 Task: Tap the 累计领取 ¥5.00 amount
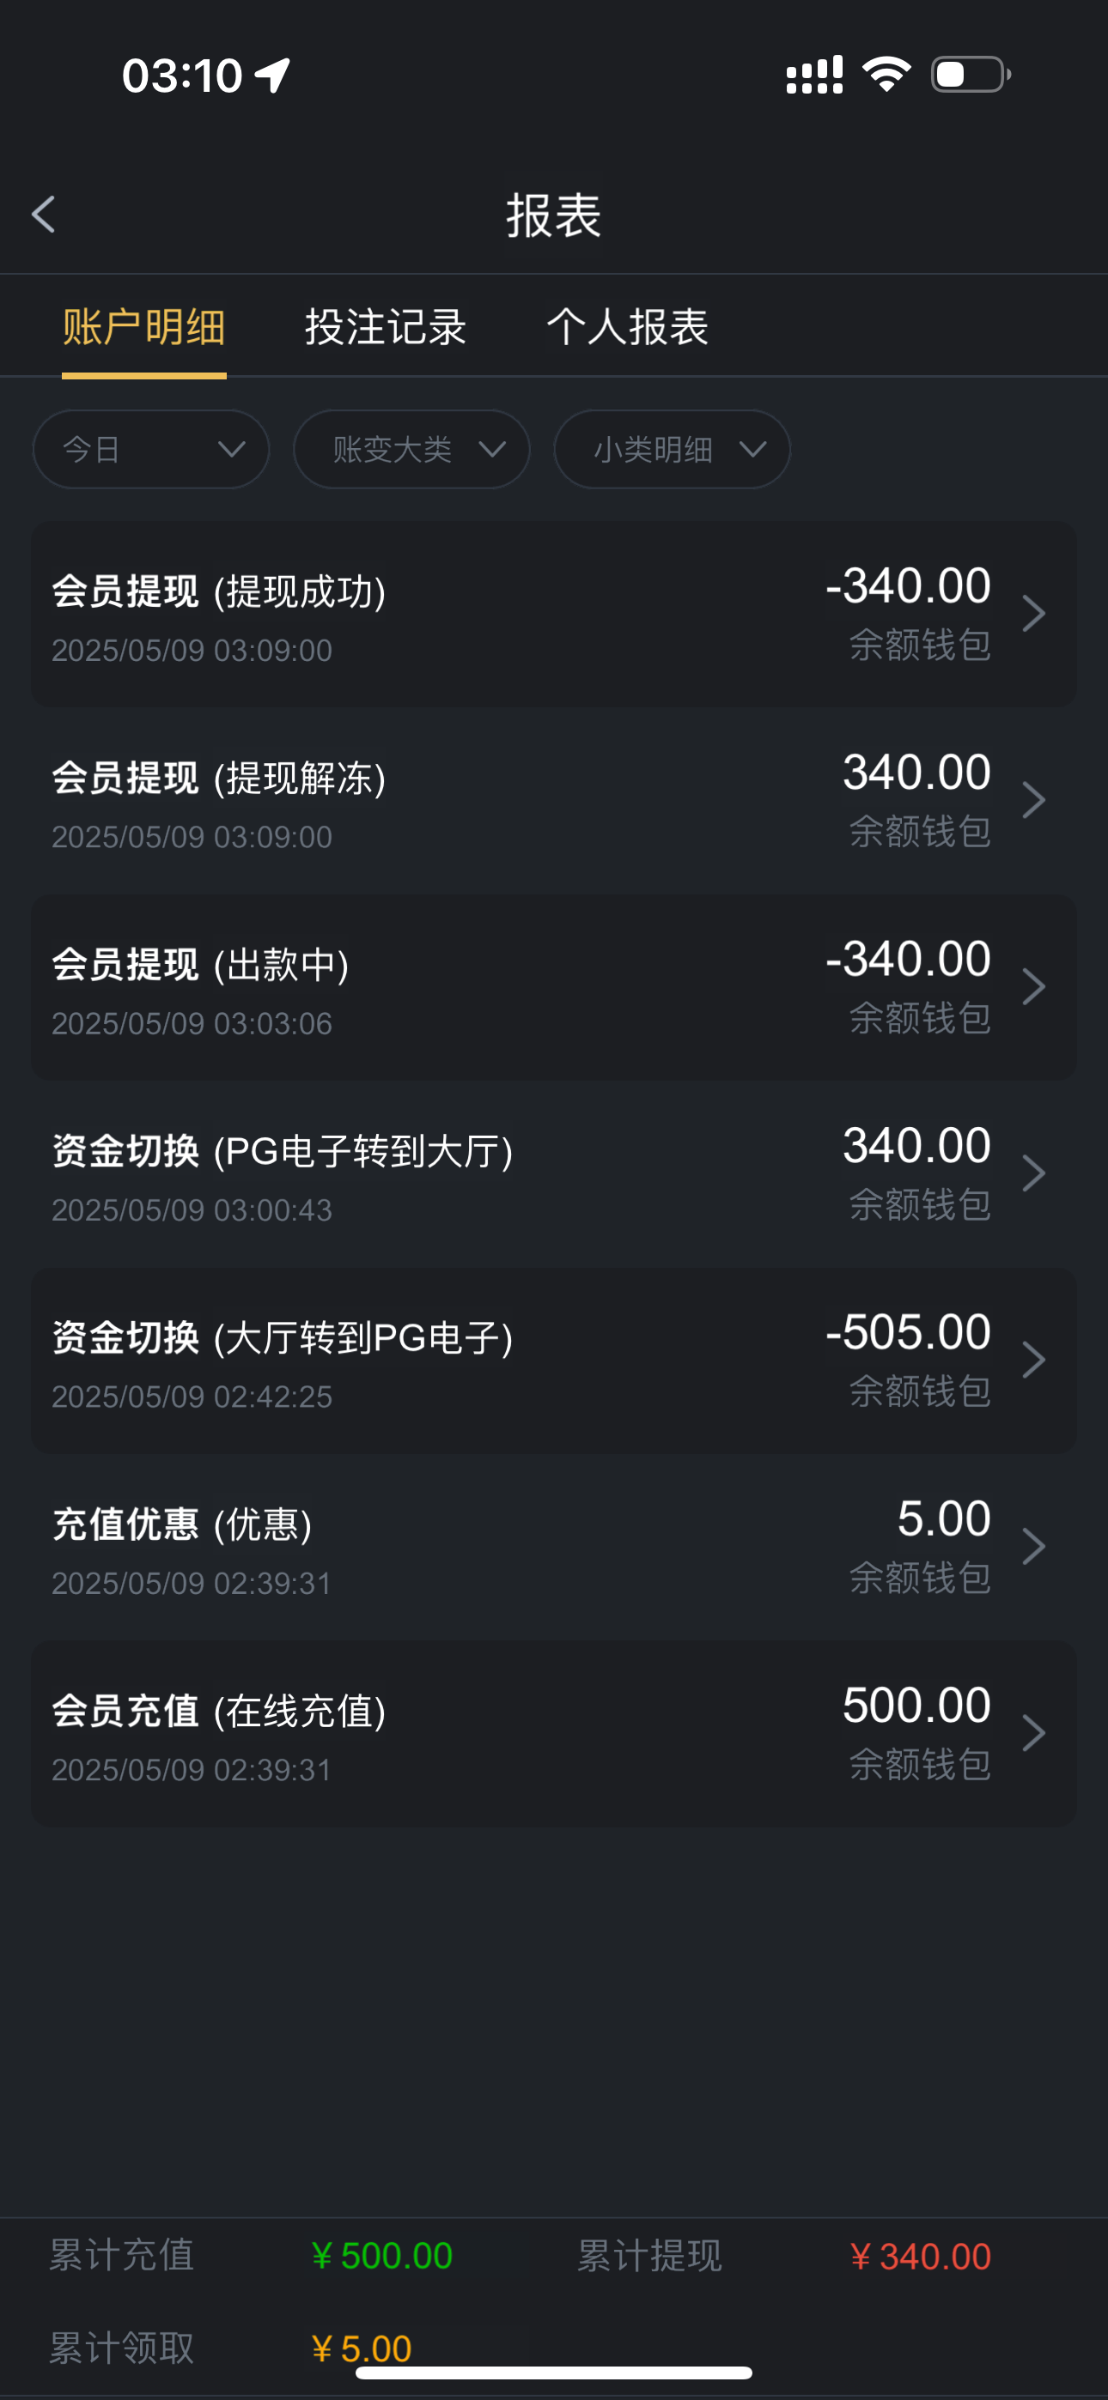361,2348
